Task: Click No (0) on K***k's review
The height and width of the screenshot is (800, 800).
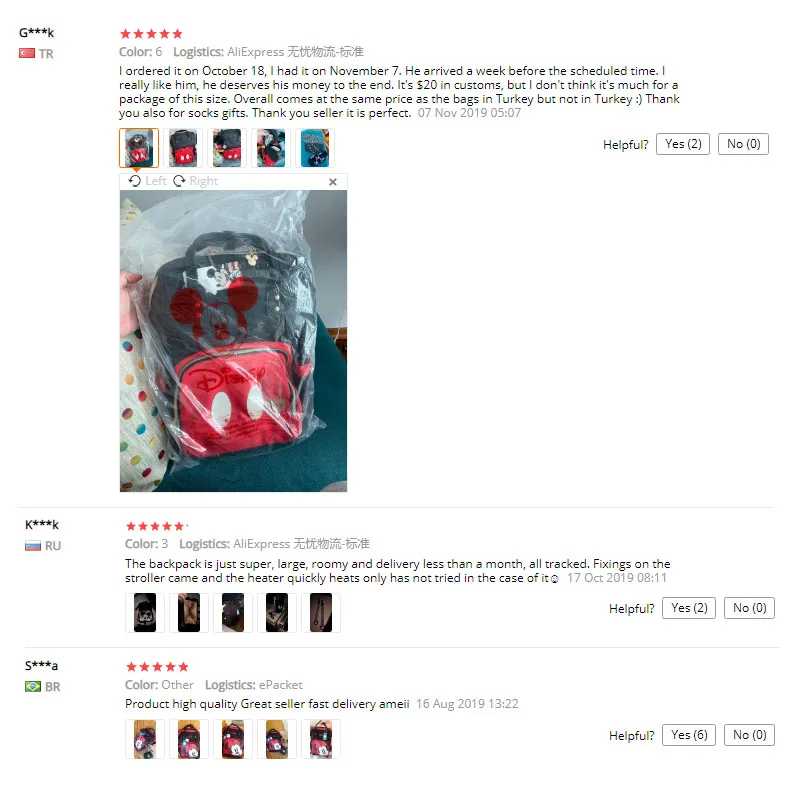Action: (x=749, y=608)
